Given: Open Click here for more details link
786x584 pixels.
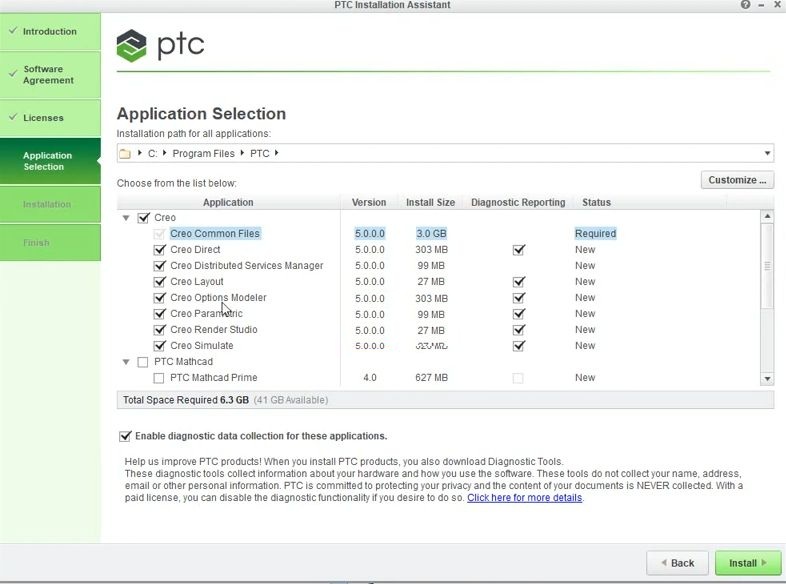Looking at the screenshot, I should point(524,498).
